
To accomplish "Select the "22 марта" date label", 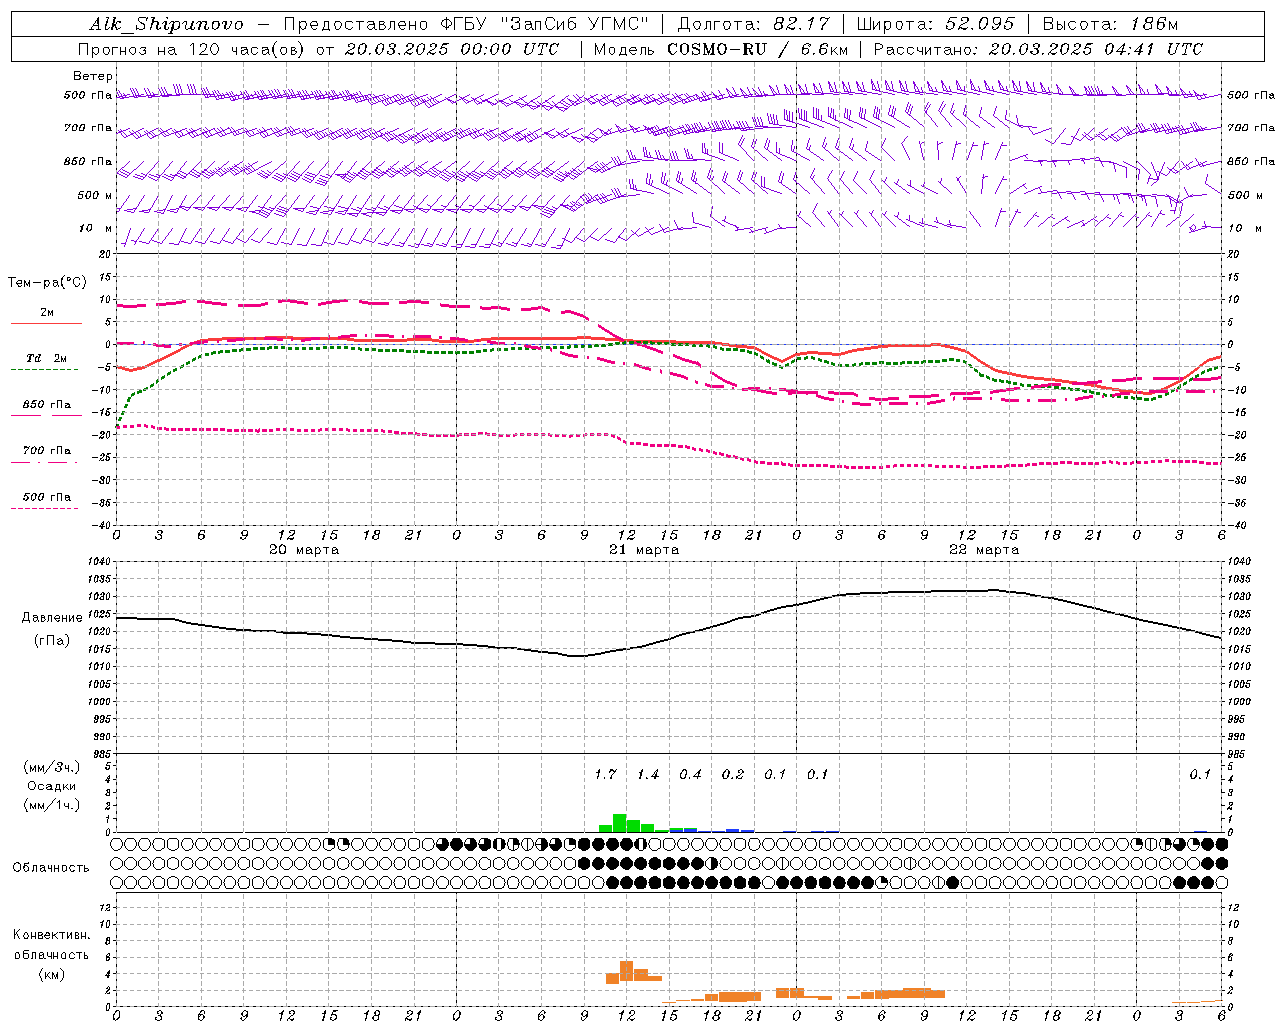I will click(984, 550).
